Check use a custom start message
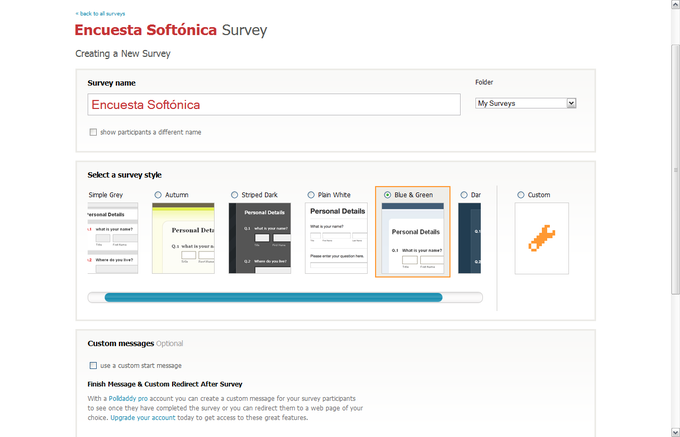The image size is (680, 437). [x=93, y=365]
